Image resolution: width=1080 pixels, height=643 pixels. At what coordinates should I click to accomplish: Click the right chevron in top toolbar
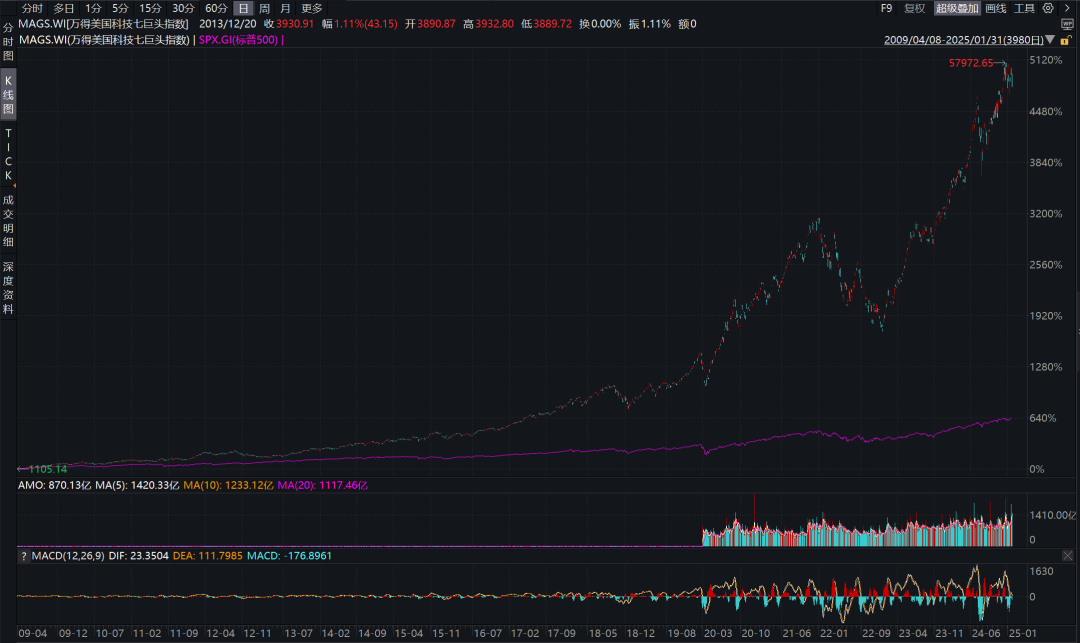point(1066,8)
